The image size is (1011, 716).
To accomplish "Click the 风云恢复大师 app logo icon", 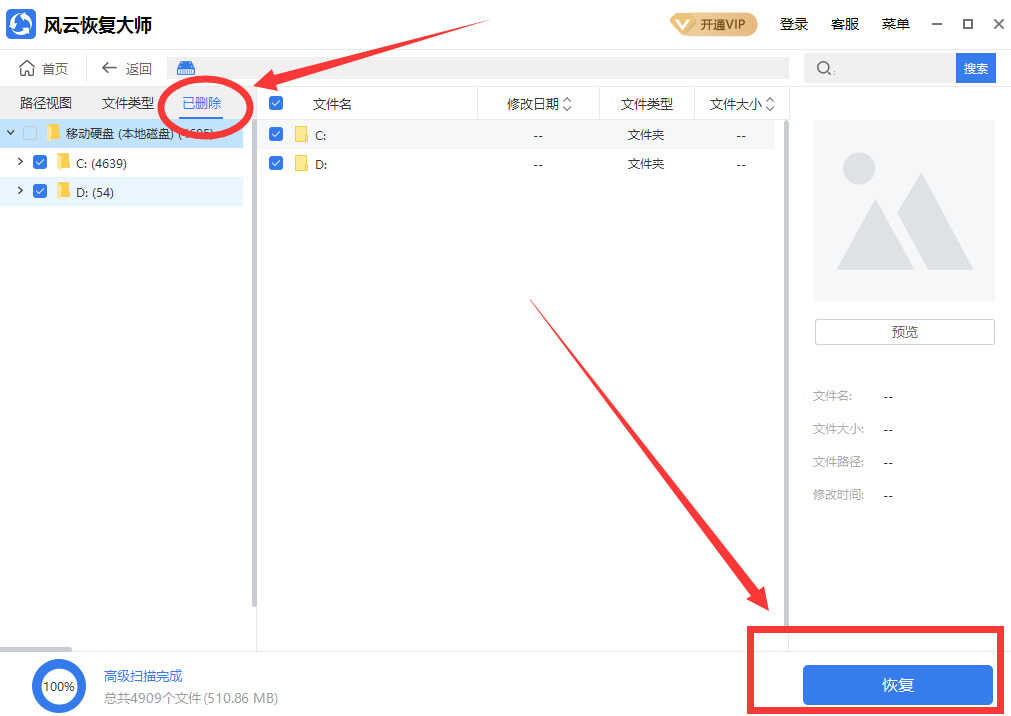I will pos(21,24).
